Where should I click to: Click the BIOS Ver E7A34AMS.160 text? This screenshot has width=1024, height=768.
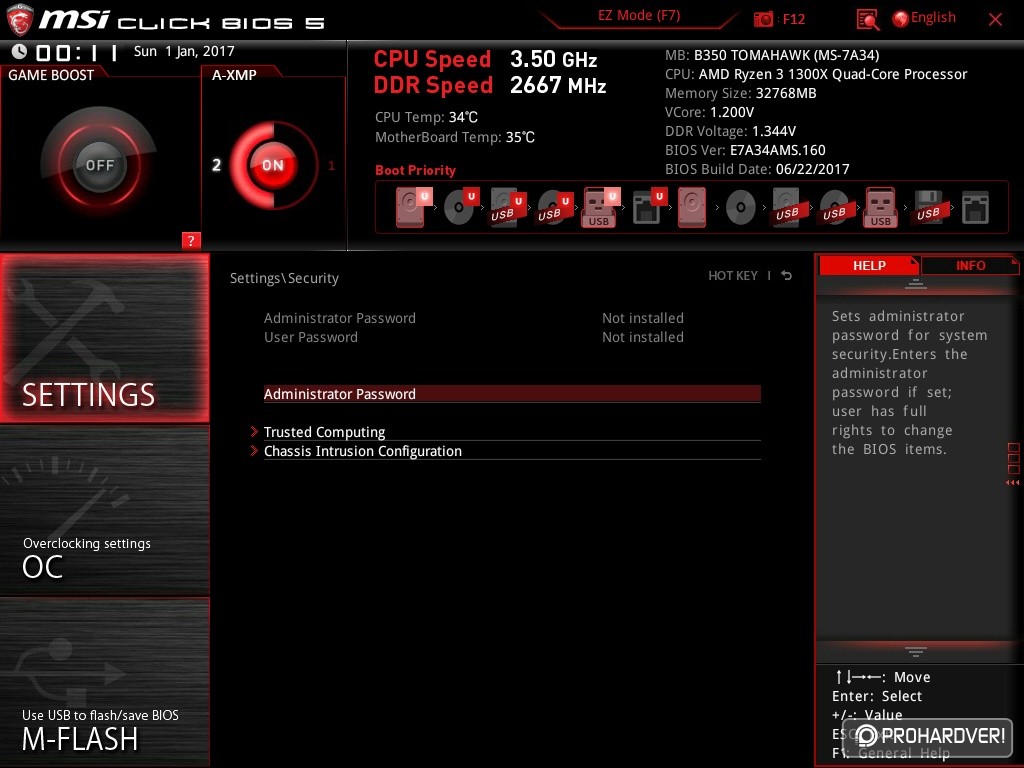tap(745, 150)
